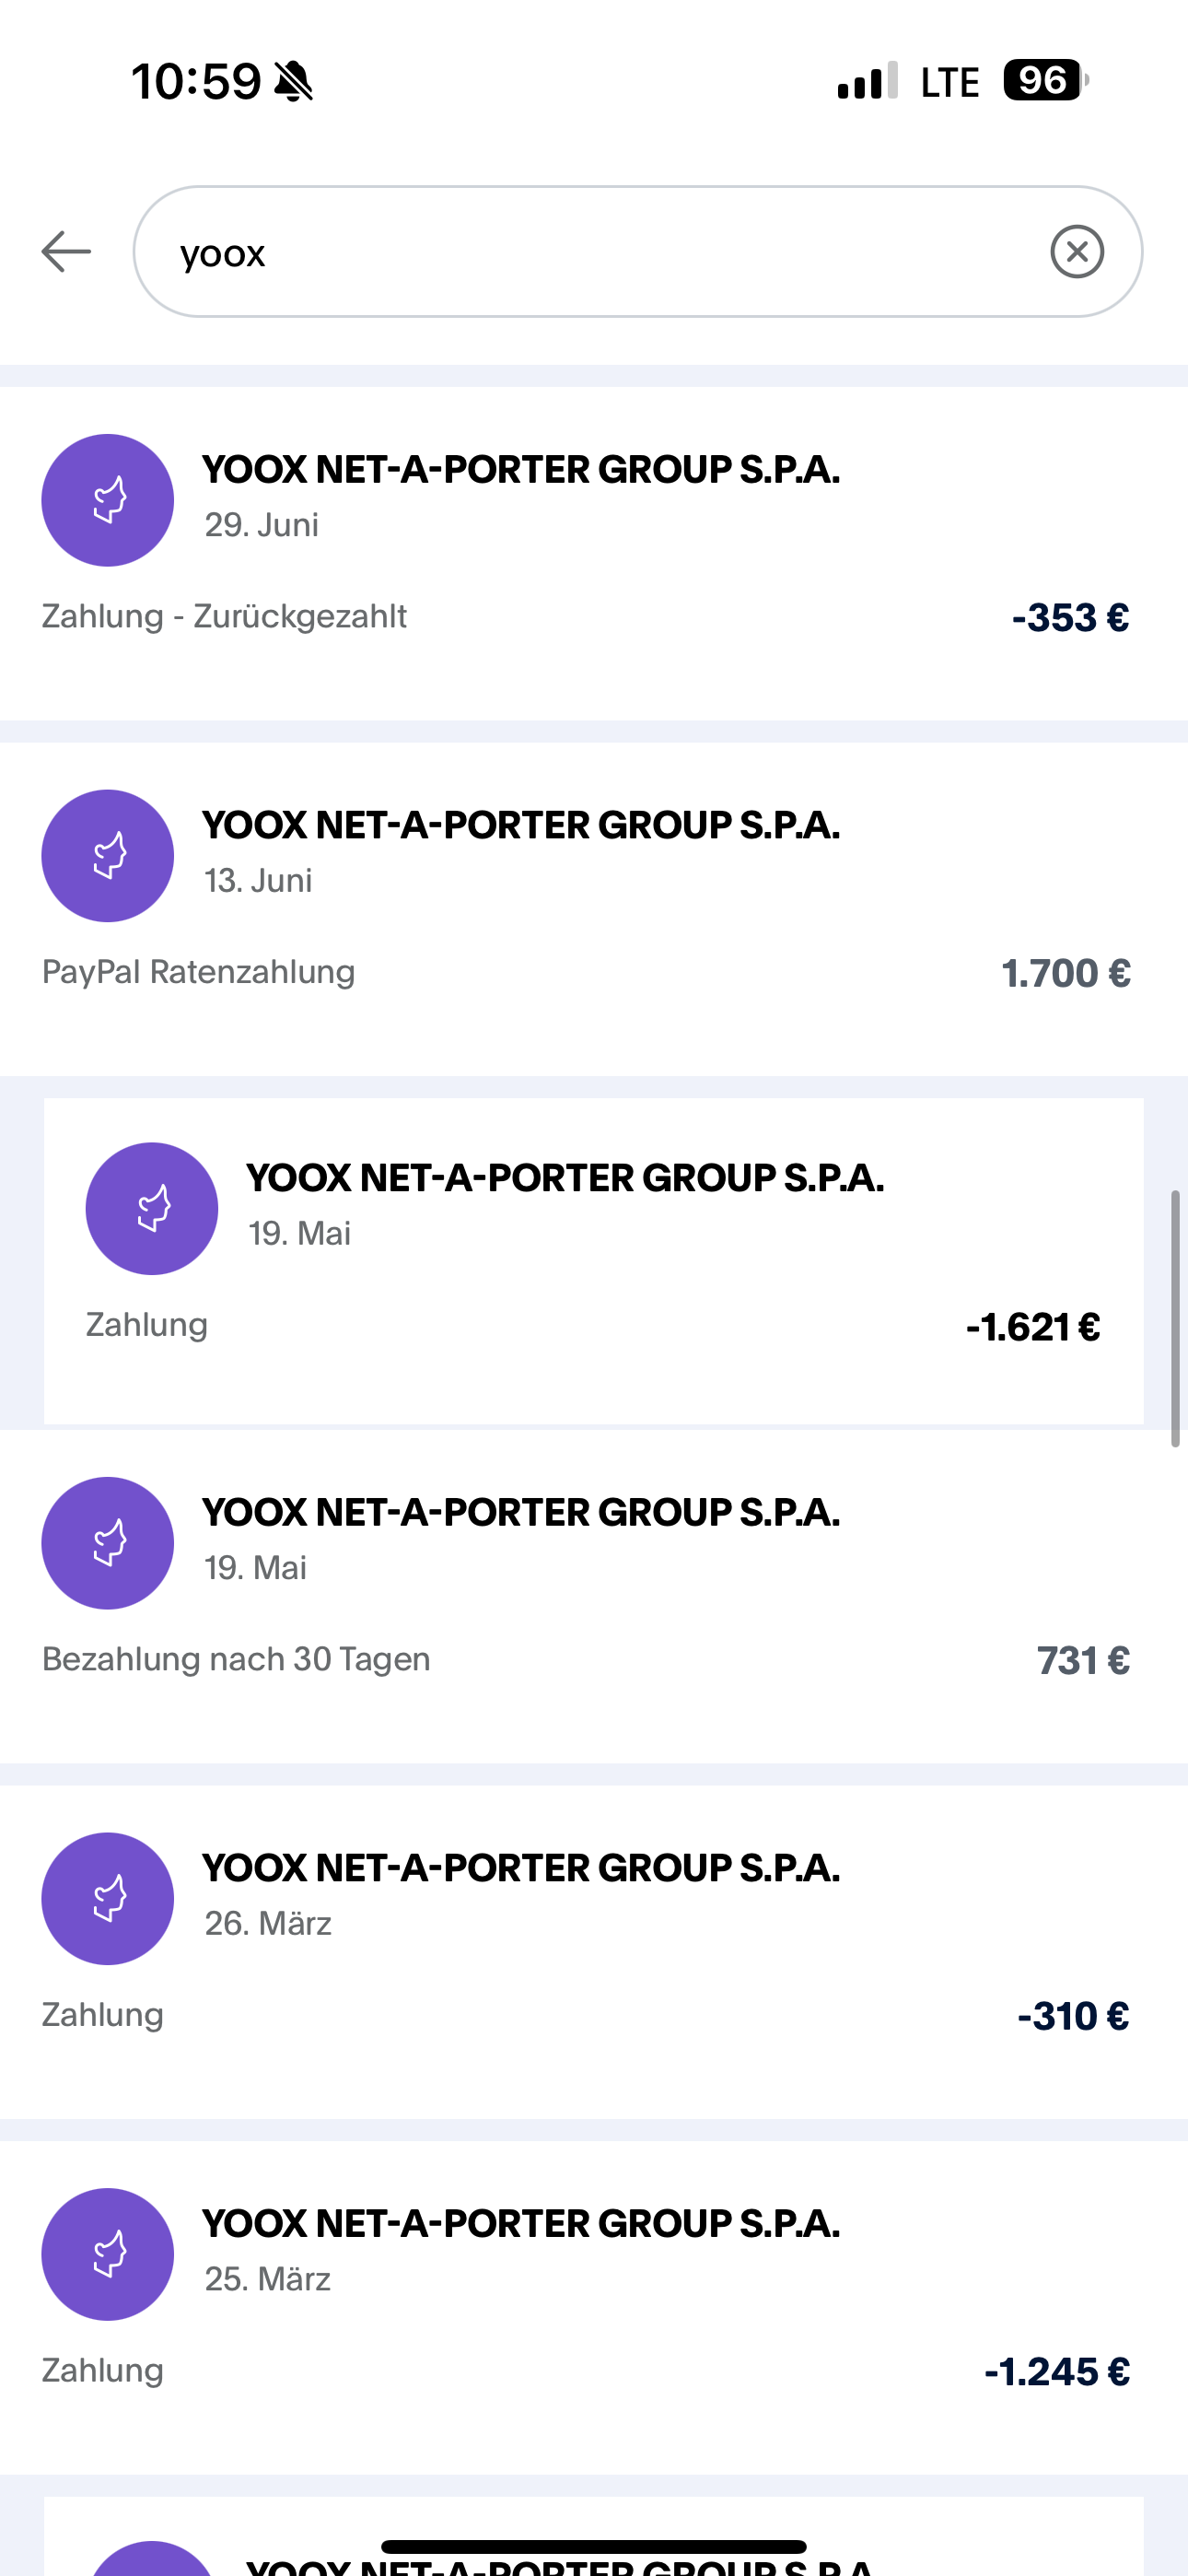Open the 29. Juni YOOX transaction title
Image resolution: width=1188 pixels, height=2576 pixels.
click(520, 470)
